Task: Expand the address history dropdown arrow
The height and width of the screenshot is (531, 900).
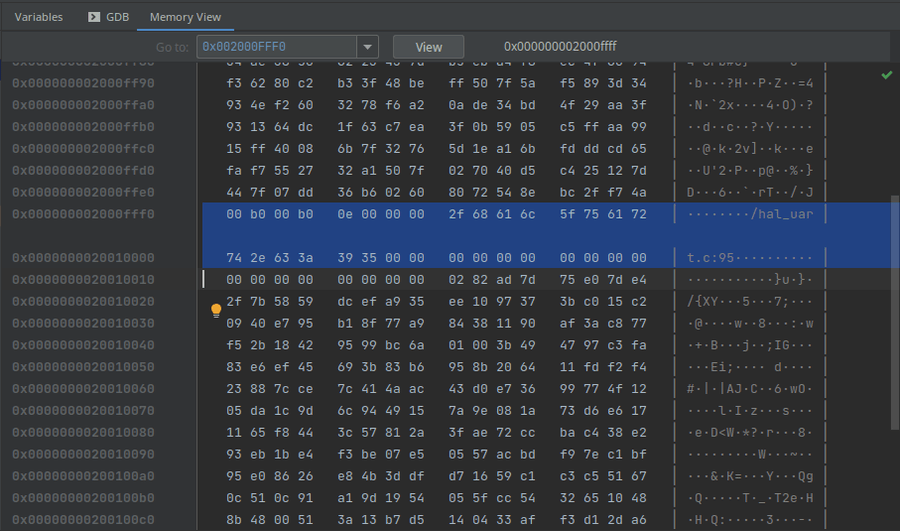Action: (x=367, y=47)
